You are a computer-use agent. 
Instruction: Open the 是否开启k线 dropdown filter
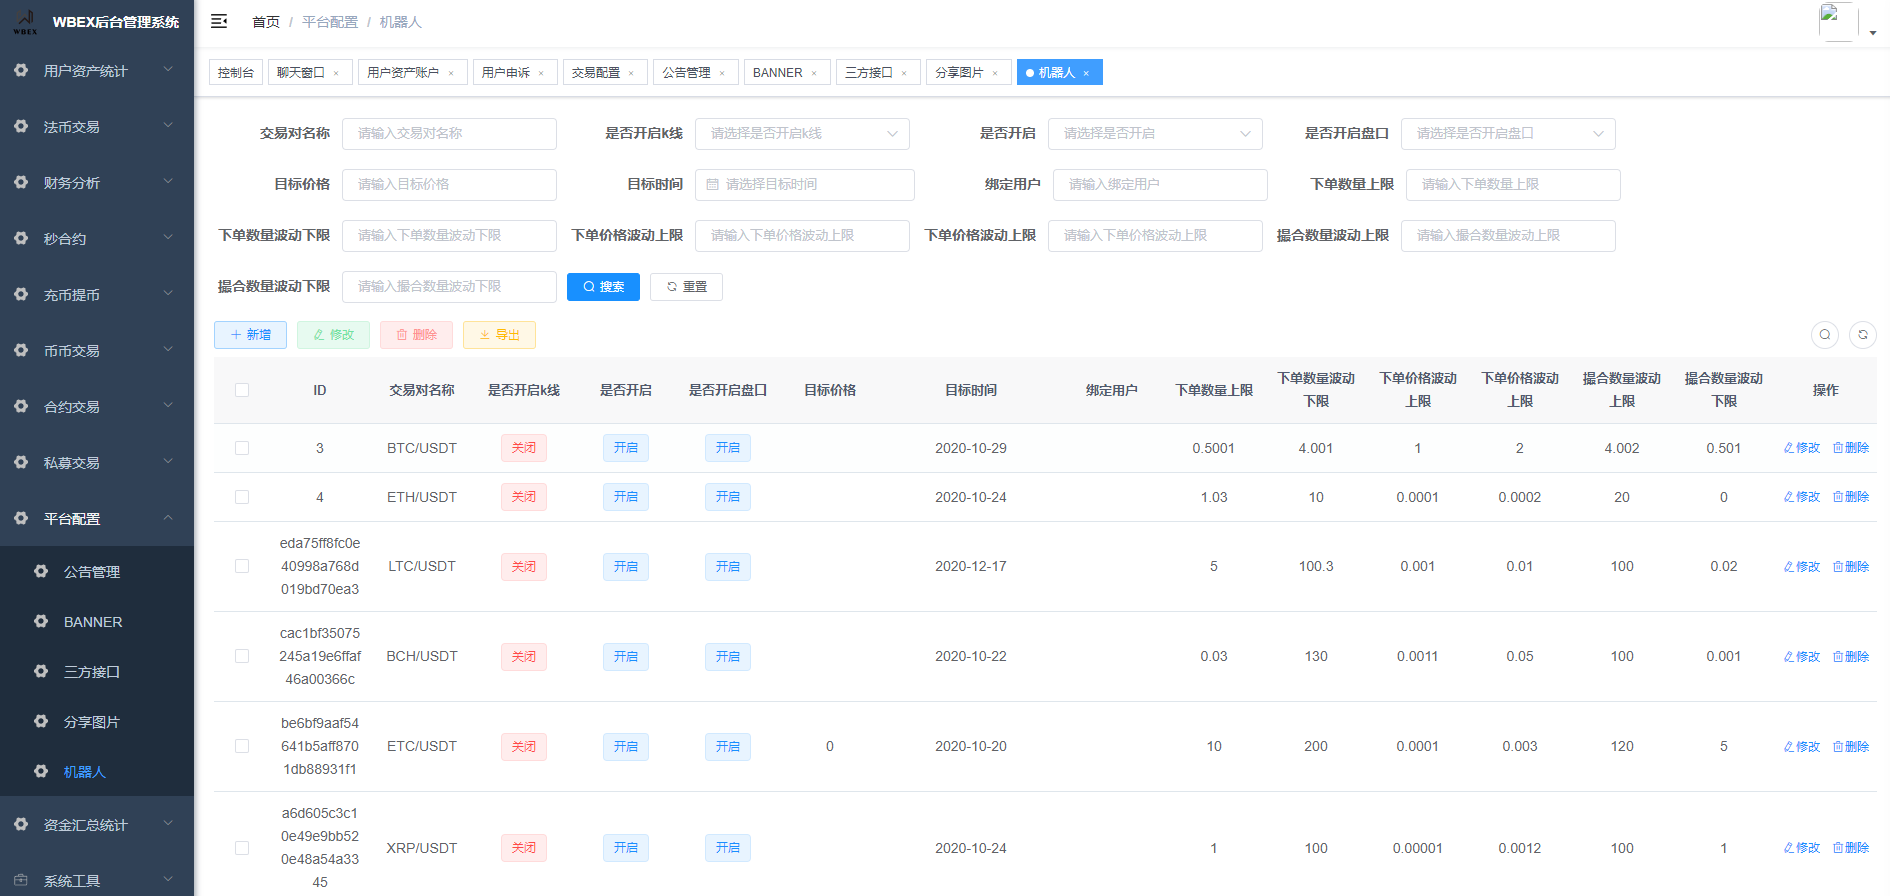point(801,134)
